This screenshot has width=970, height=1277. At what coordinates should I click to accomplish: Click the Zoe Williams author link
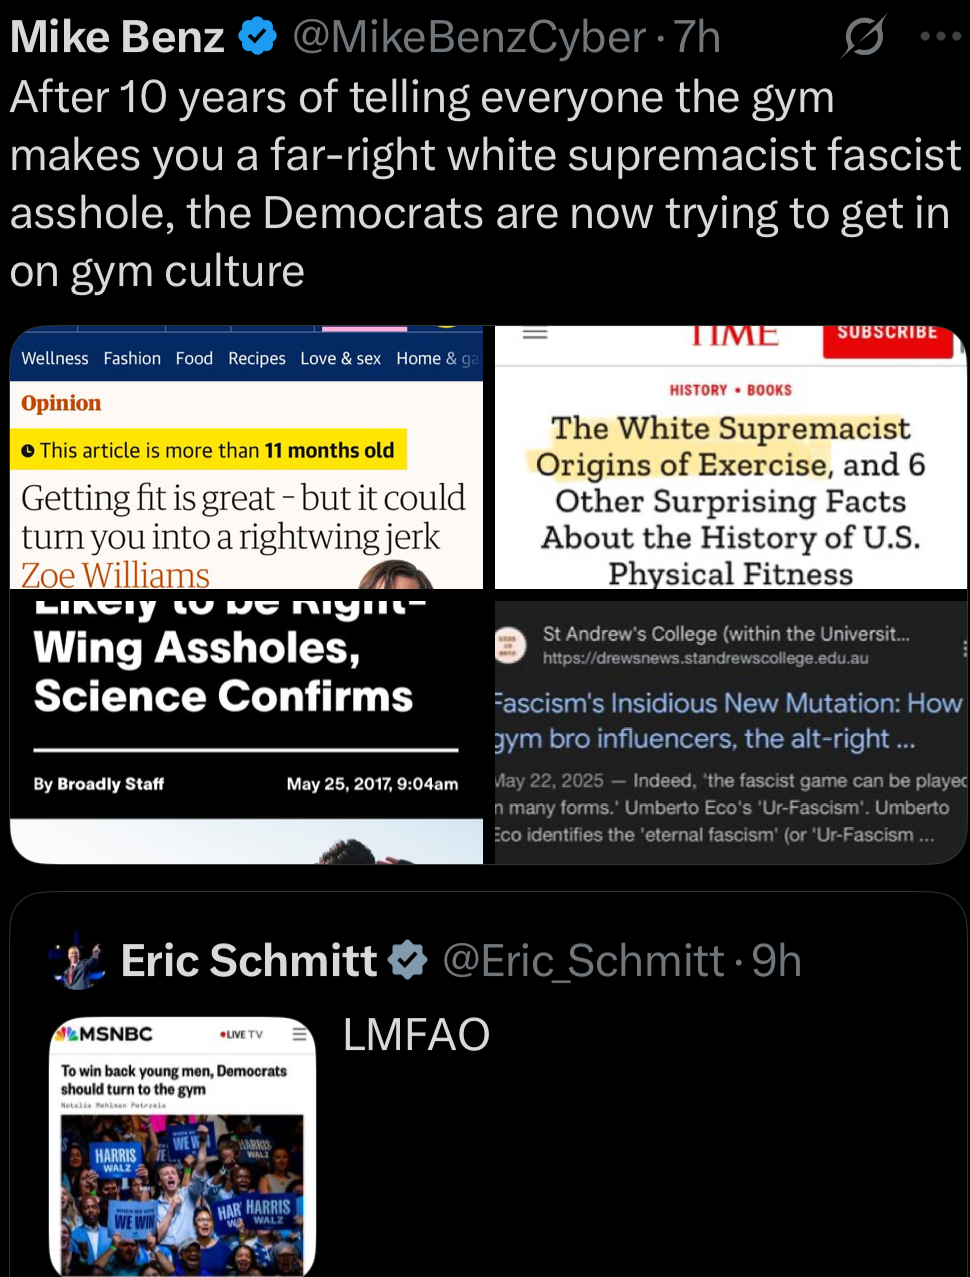coord(116,575)
